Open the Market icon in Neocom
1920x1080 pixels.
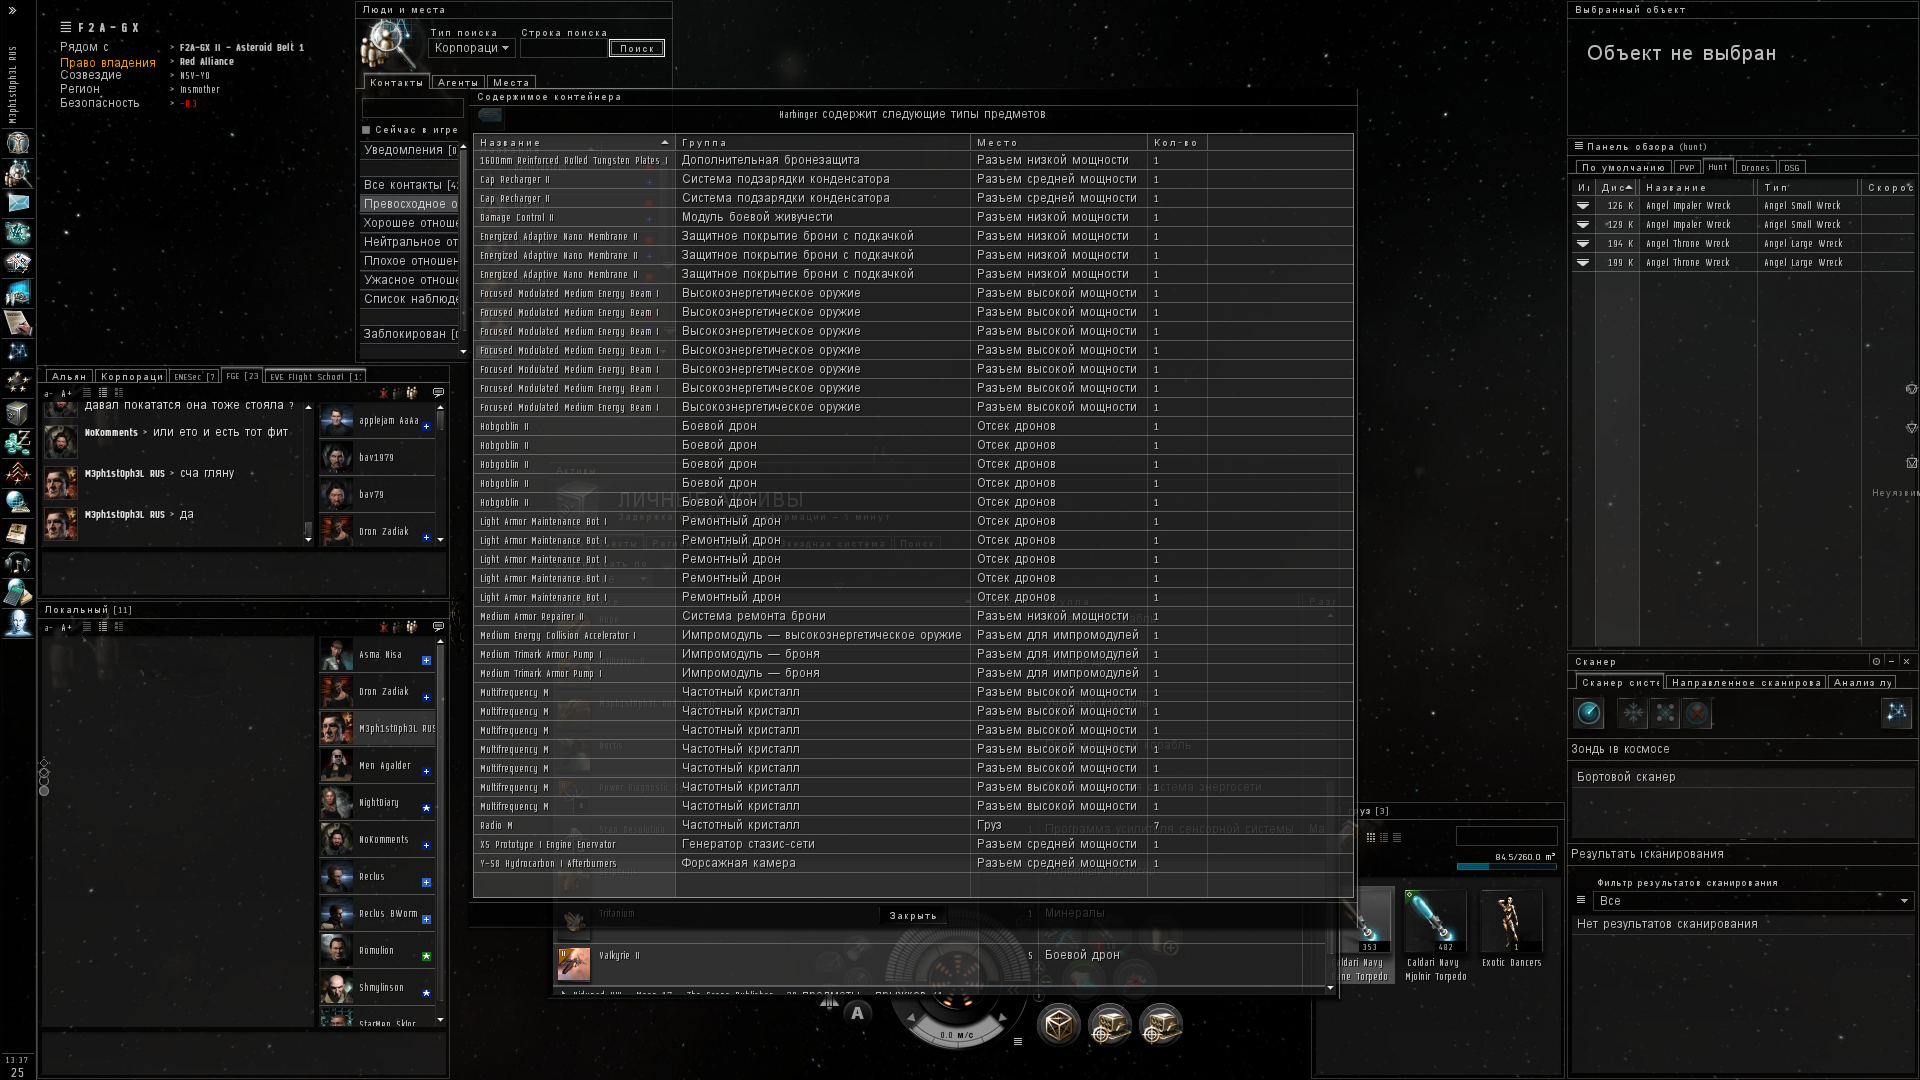pos(18,262)
